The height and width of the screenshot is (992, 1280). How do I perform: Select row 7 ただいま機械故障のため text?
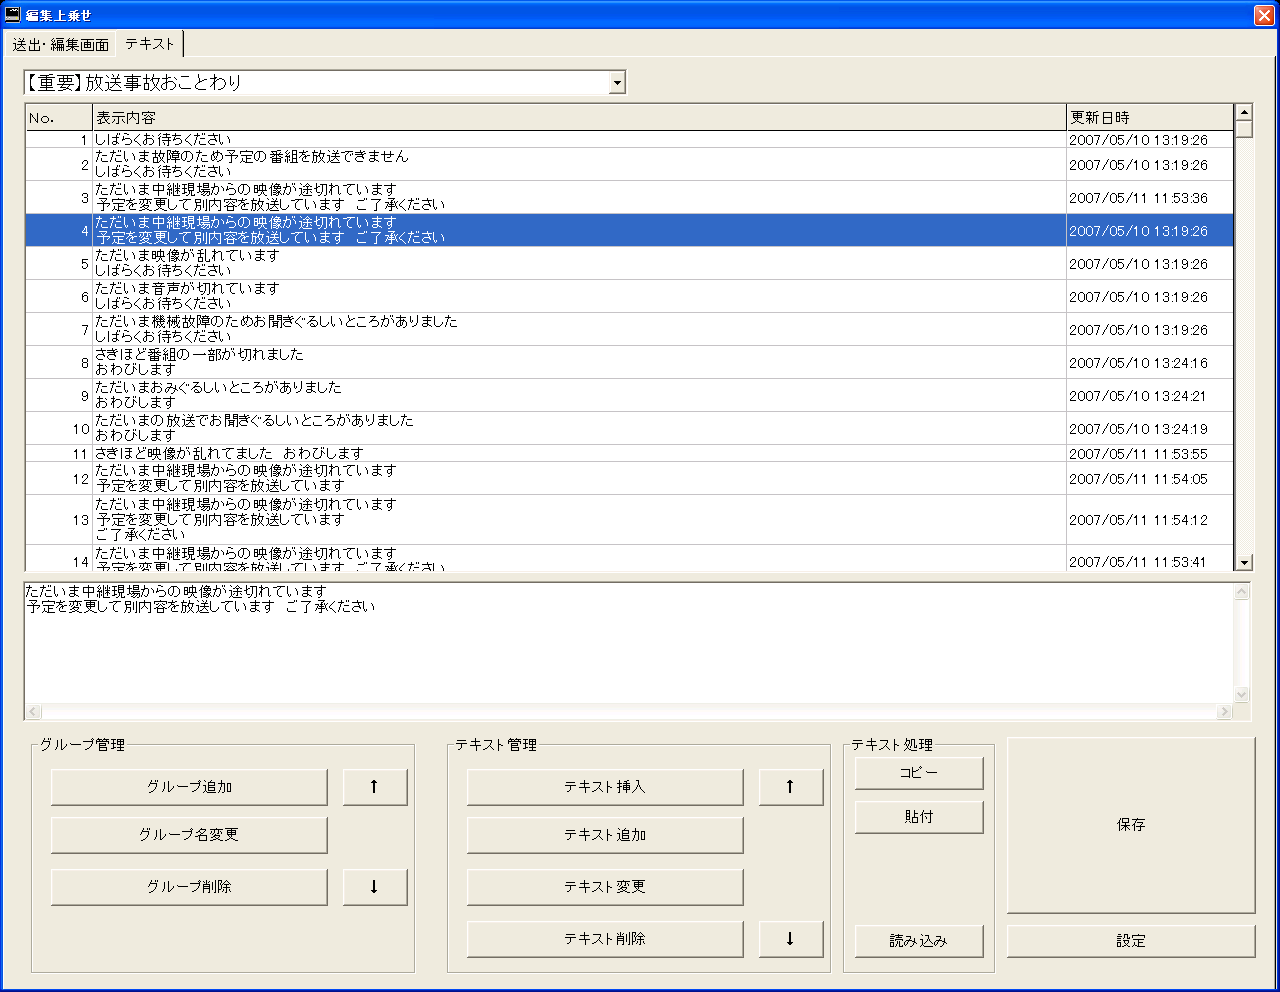tap(629, 329)
